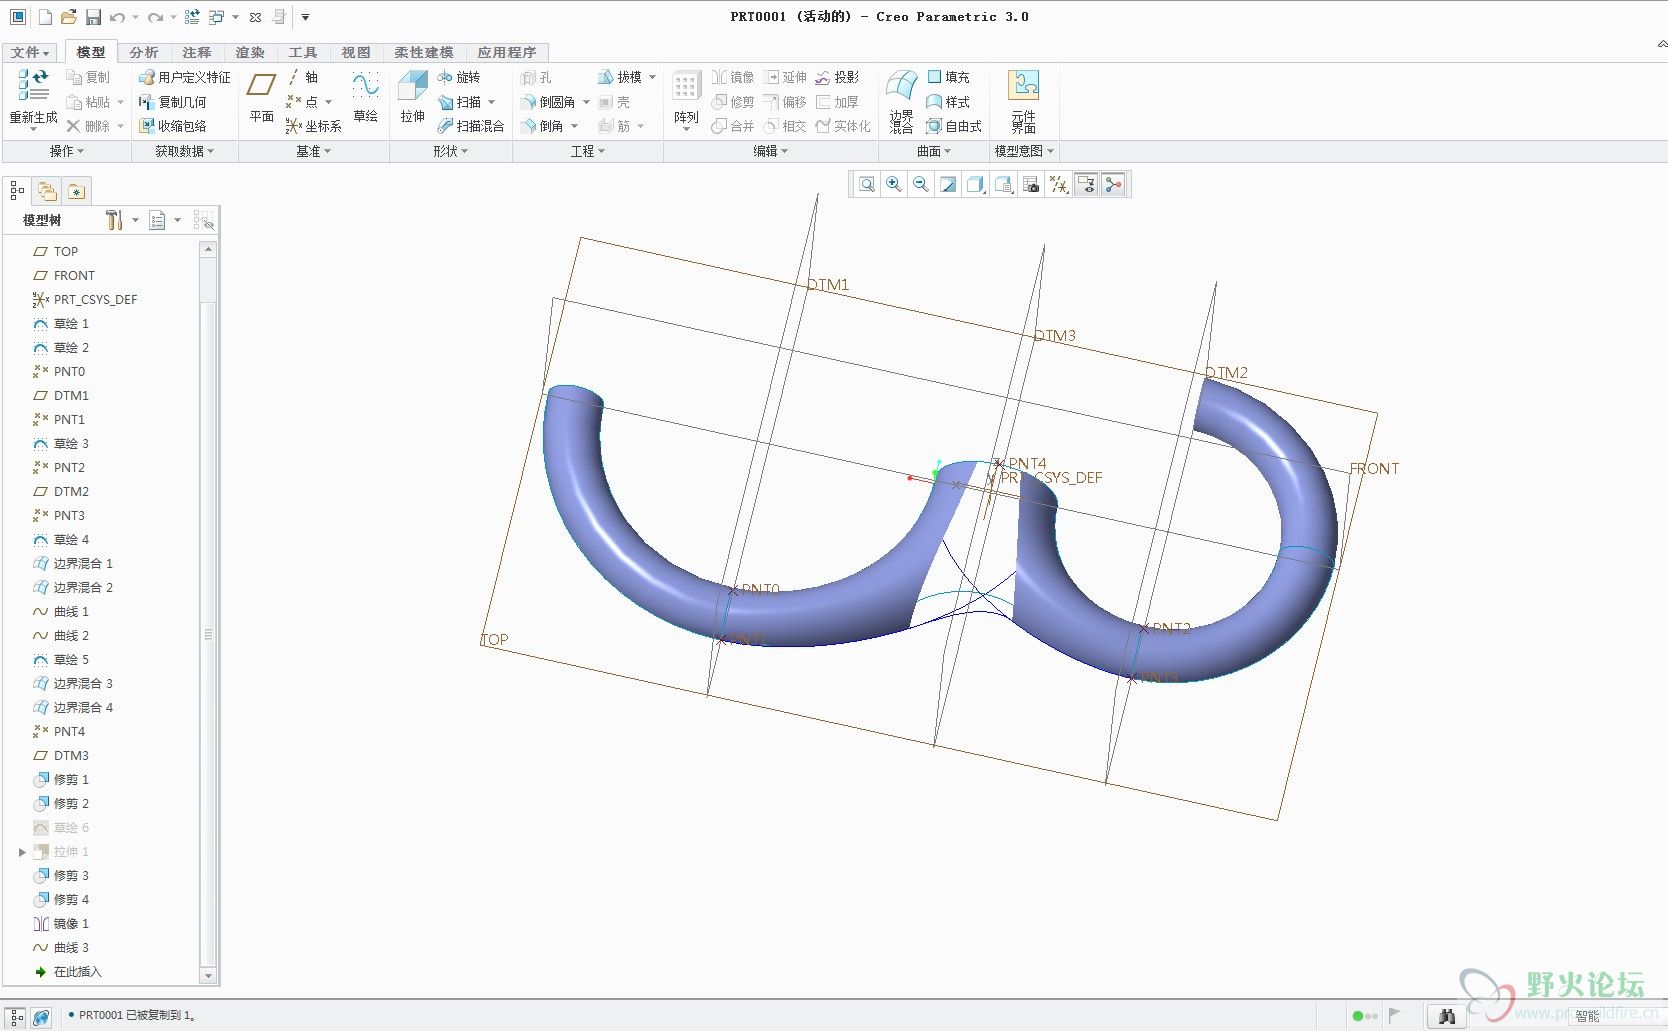Create a datum Axis (轴)

coord(302,77)
